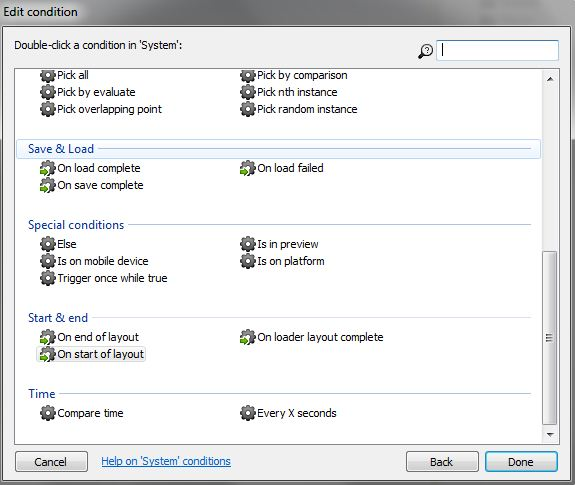Click the scrollbar up arrow
This screenshot has width=575, height=485.
tap(550, 79)
